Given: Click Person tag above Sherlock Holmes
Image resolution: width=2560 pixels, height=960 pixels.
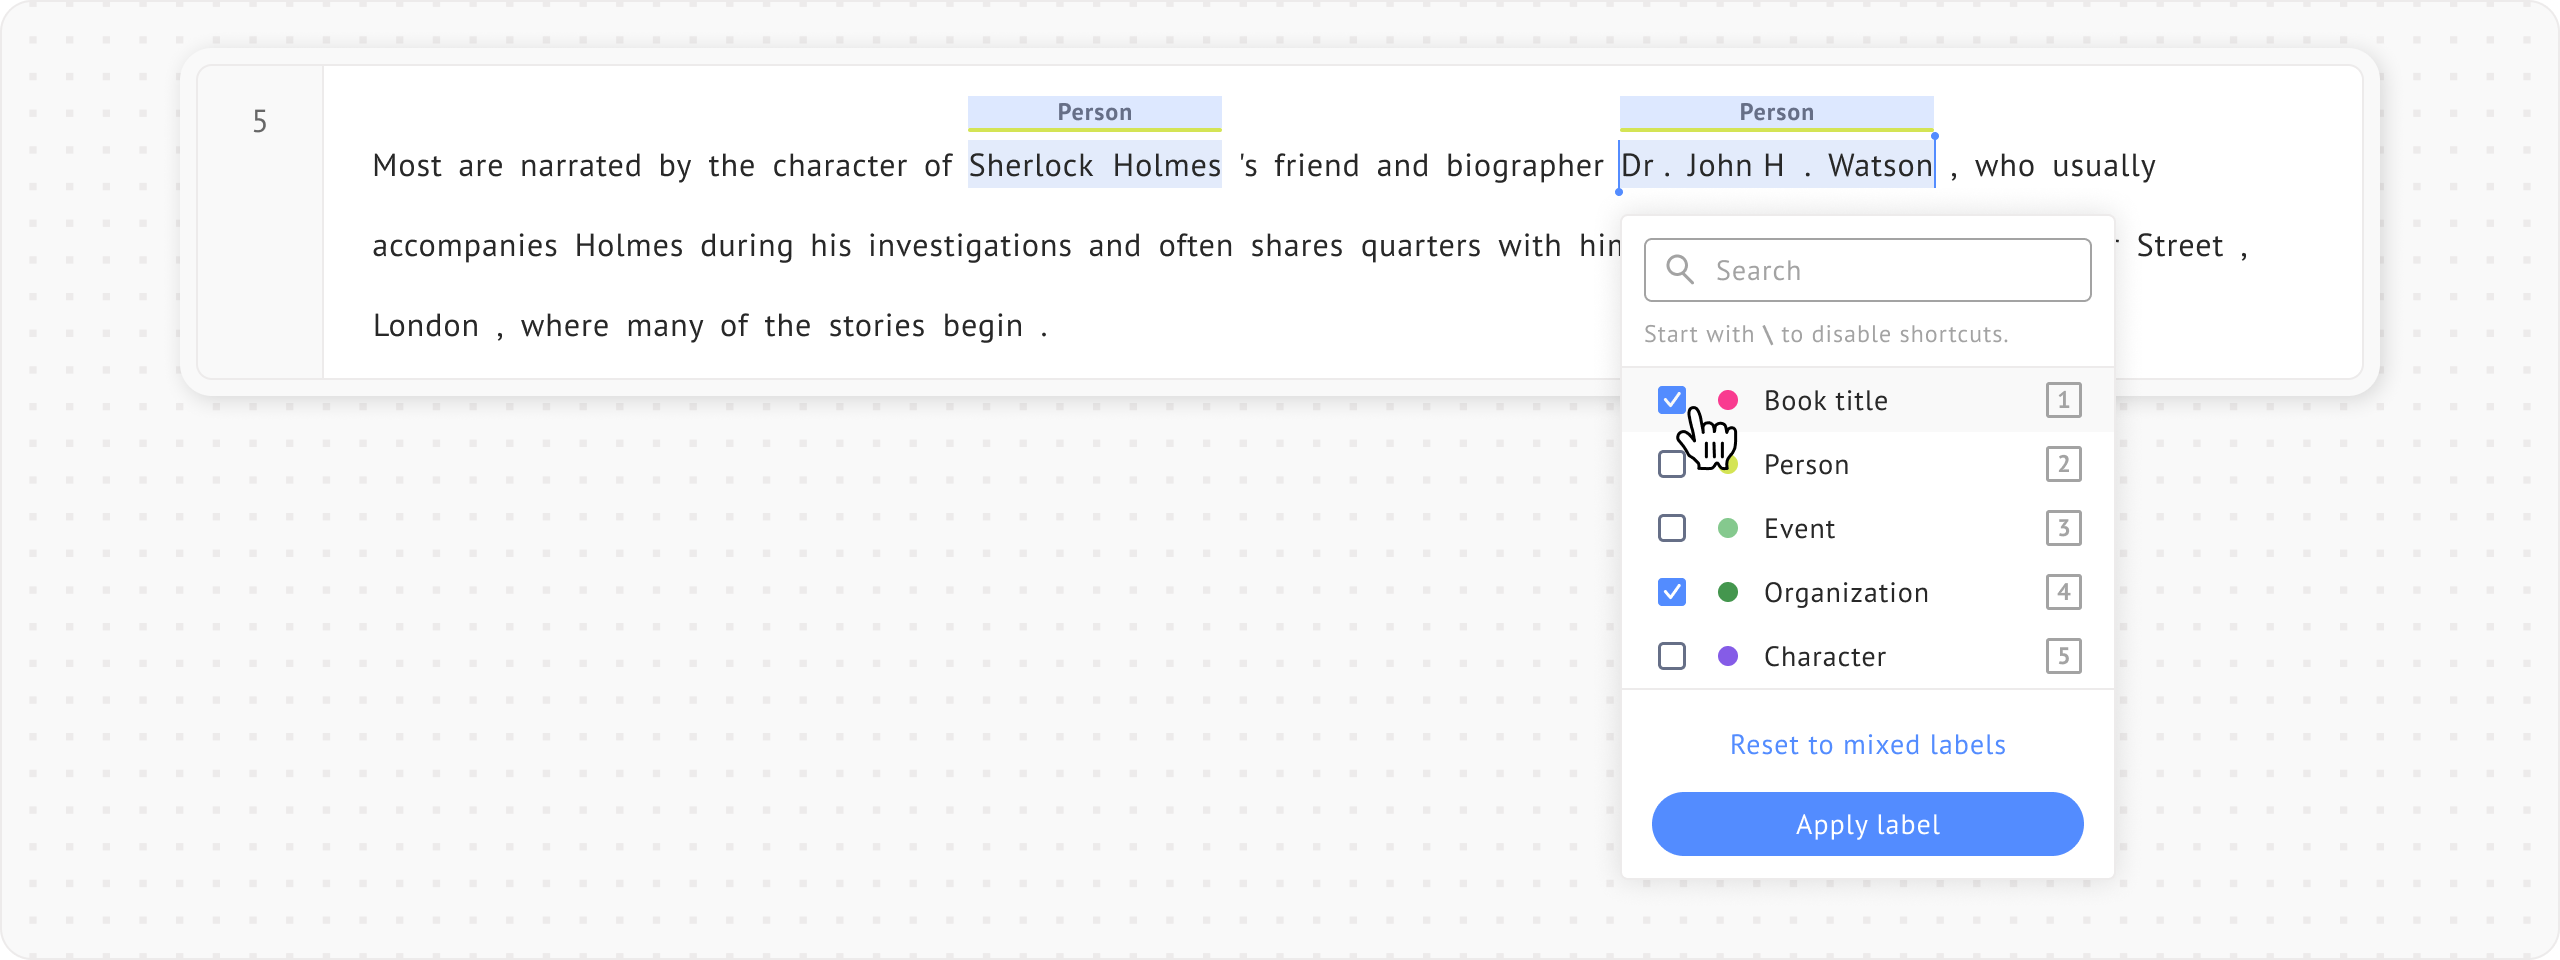Looking at the screenshot, I should [1094, 112].
